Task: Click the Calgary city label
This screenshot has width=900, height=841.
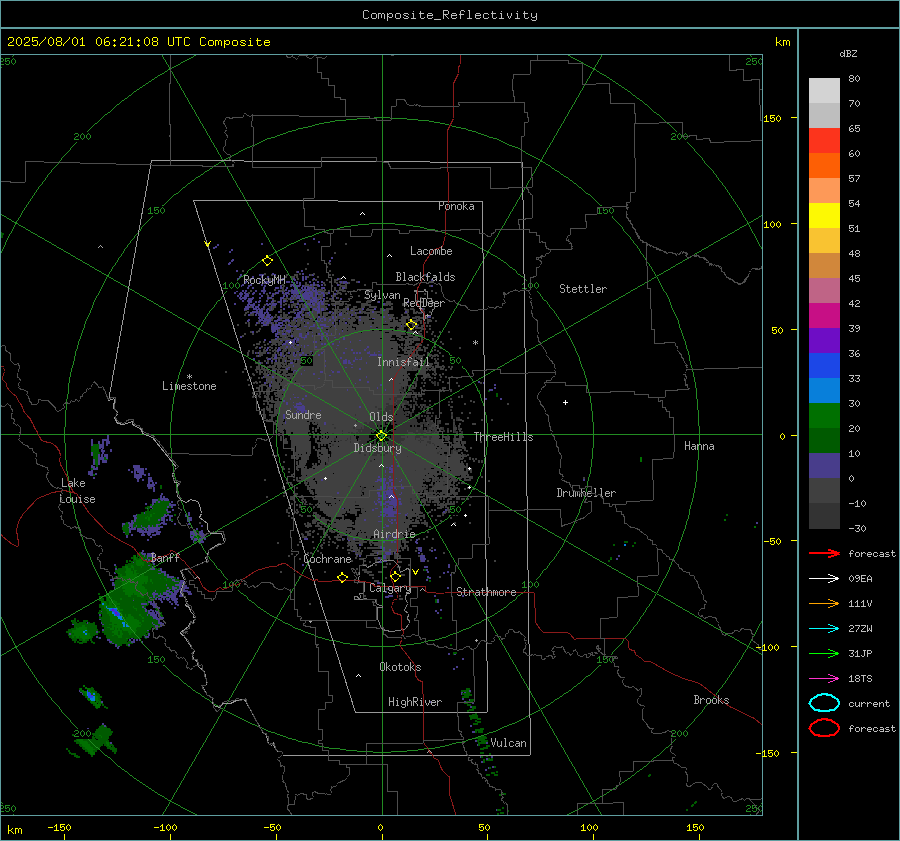Action: click(x=390, y=588)
